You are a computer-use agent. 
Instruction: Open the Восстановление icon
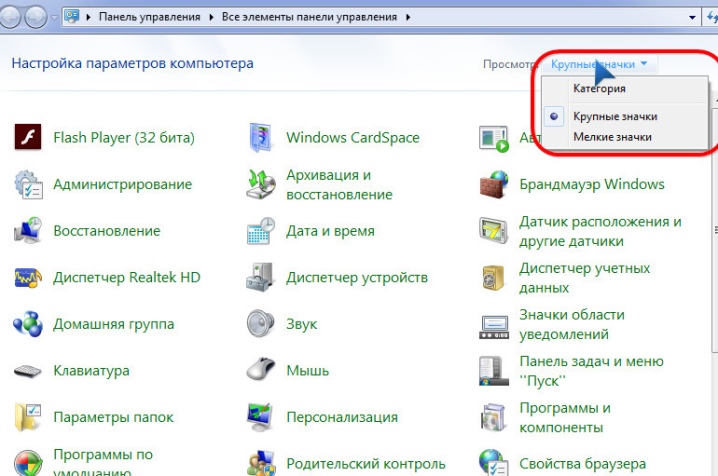(x=28, y=231)
